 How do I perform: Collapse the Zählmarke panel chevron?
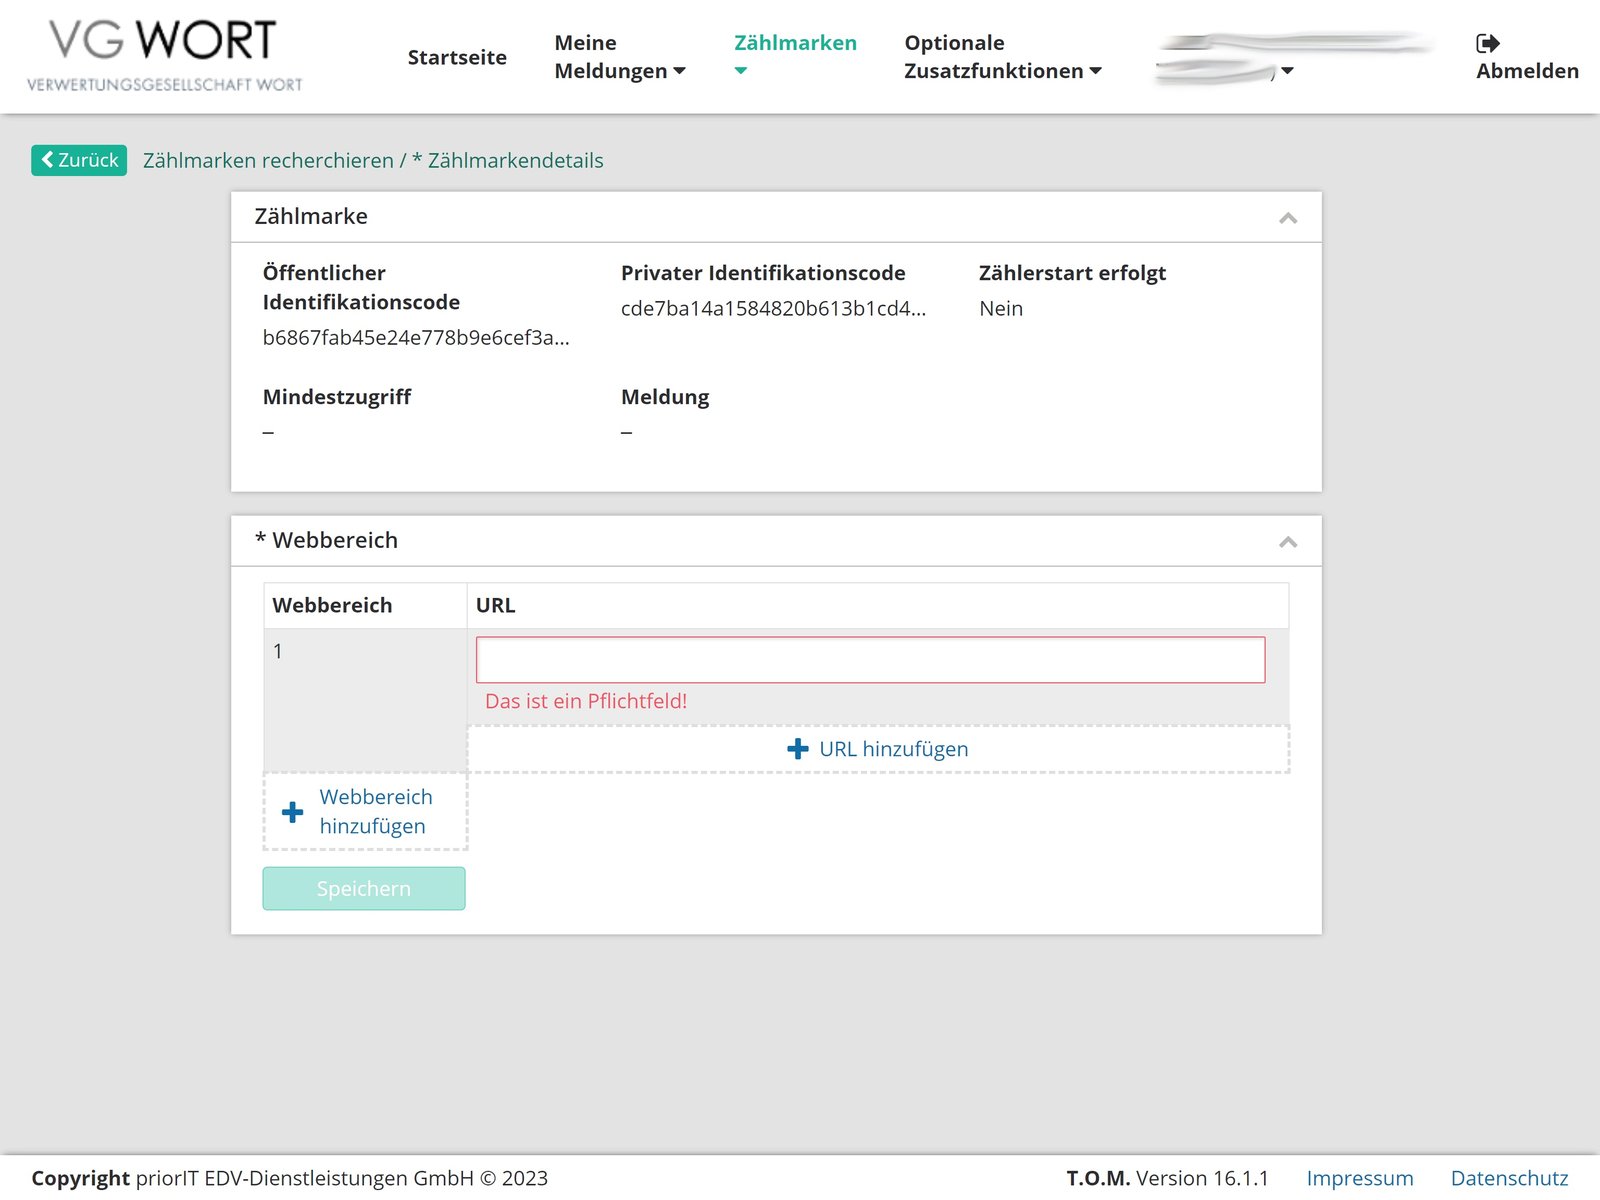coord(1288,218)
